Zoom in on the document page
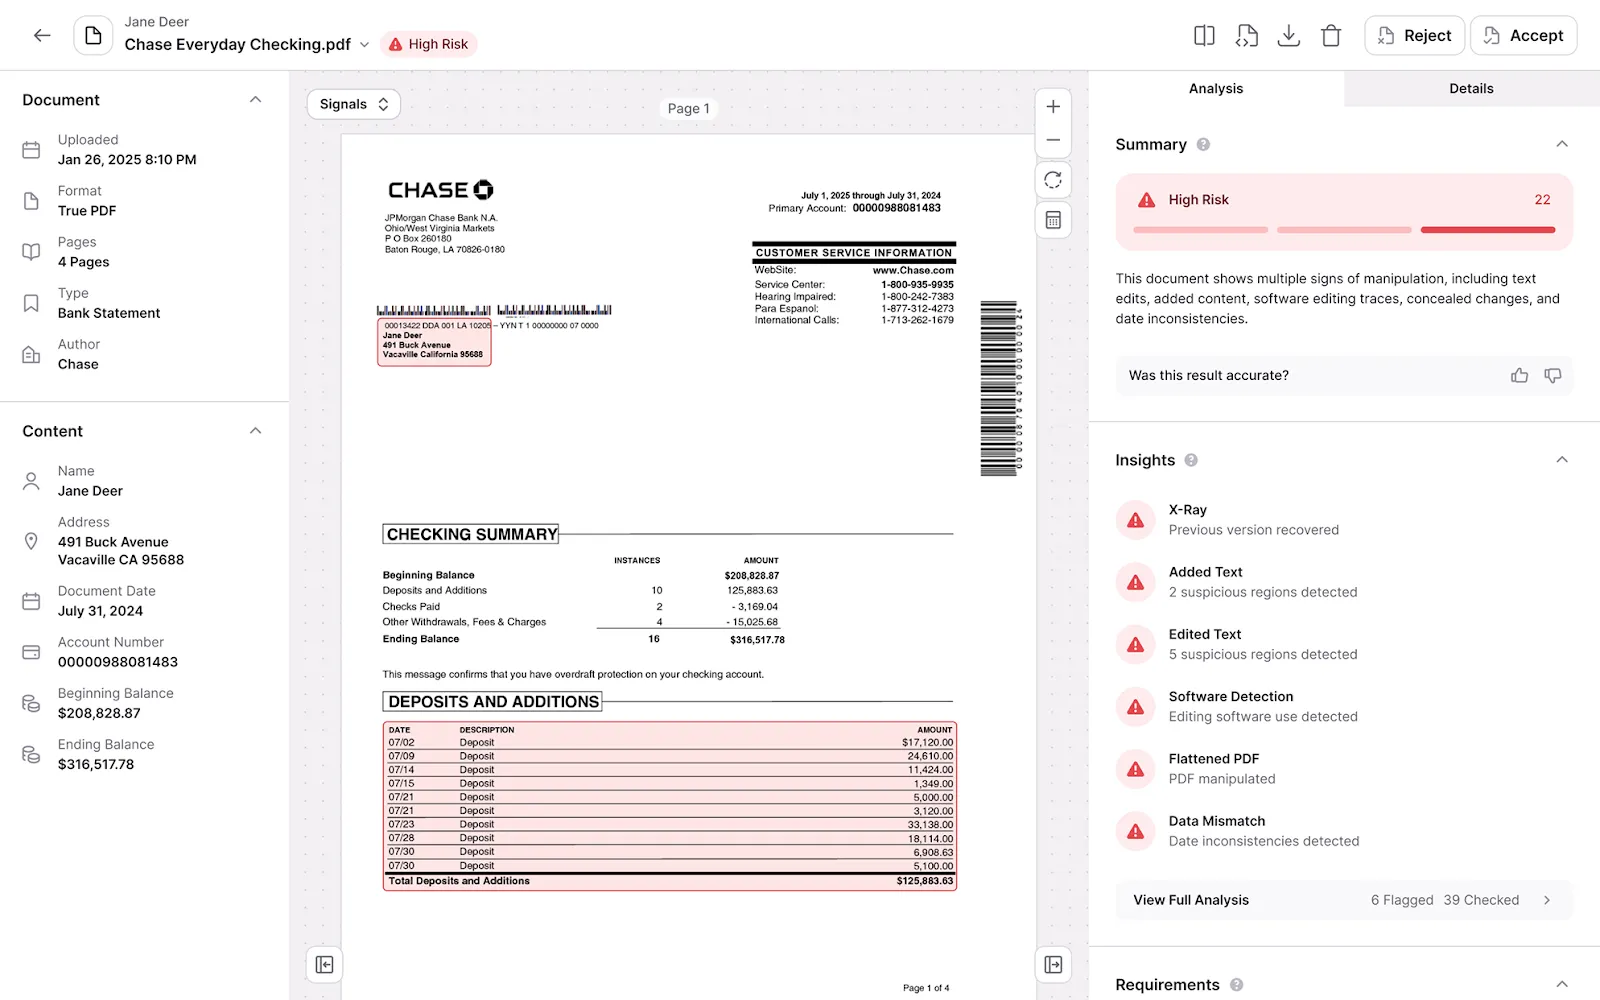 [x=1053, y=105]
